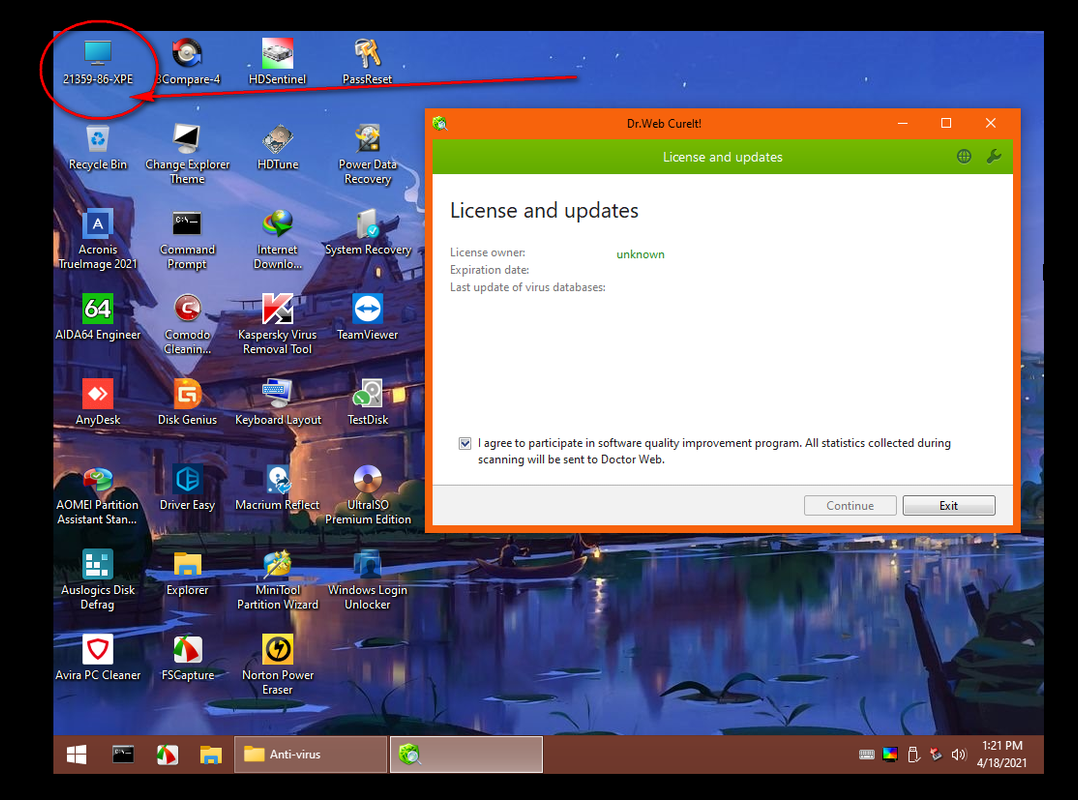
Task: Open Keyboard Layout shortcut
Action: [x=277, y=403]
